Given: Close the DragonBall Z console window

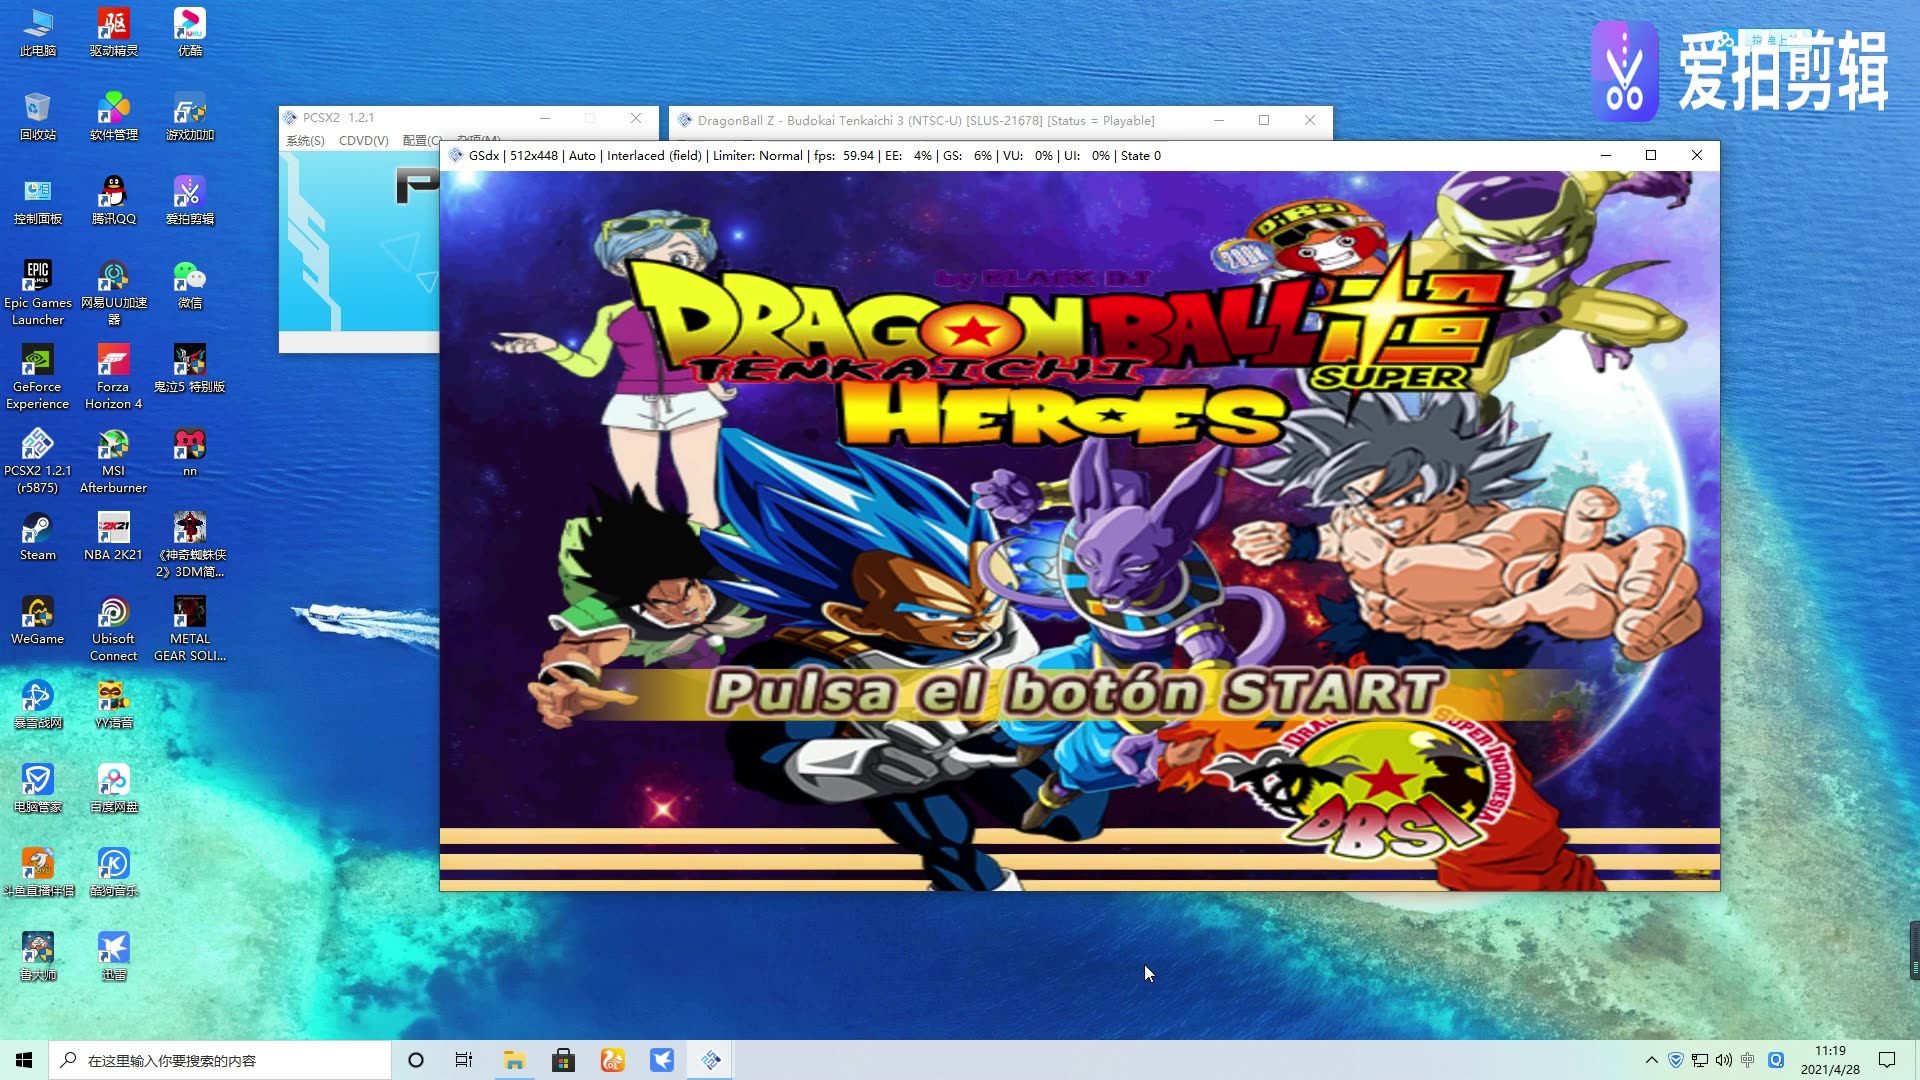Looking at the screenshot, I should coord(1310,120).
